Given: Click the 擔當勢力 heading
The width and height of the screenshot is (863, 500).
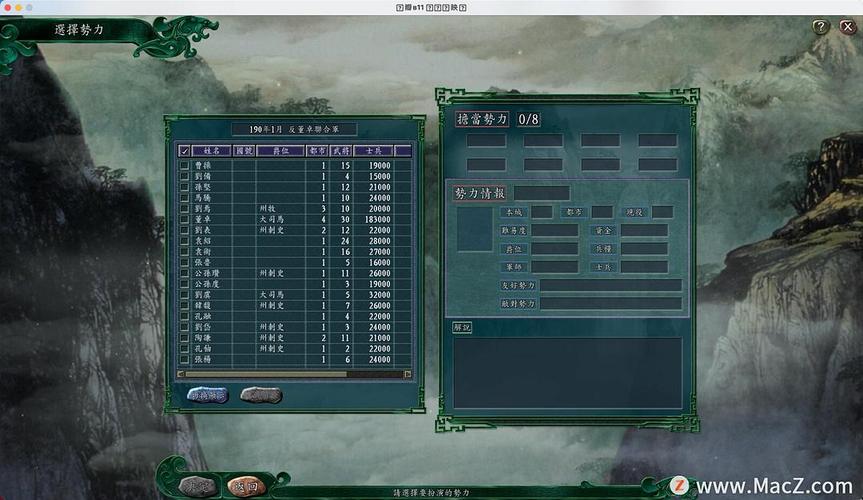Looking at the screenshot, I should click(482, 119).
